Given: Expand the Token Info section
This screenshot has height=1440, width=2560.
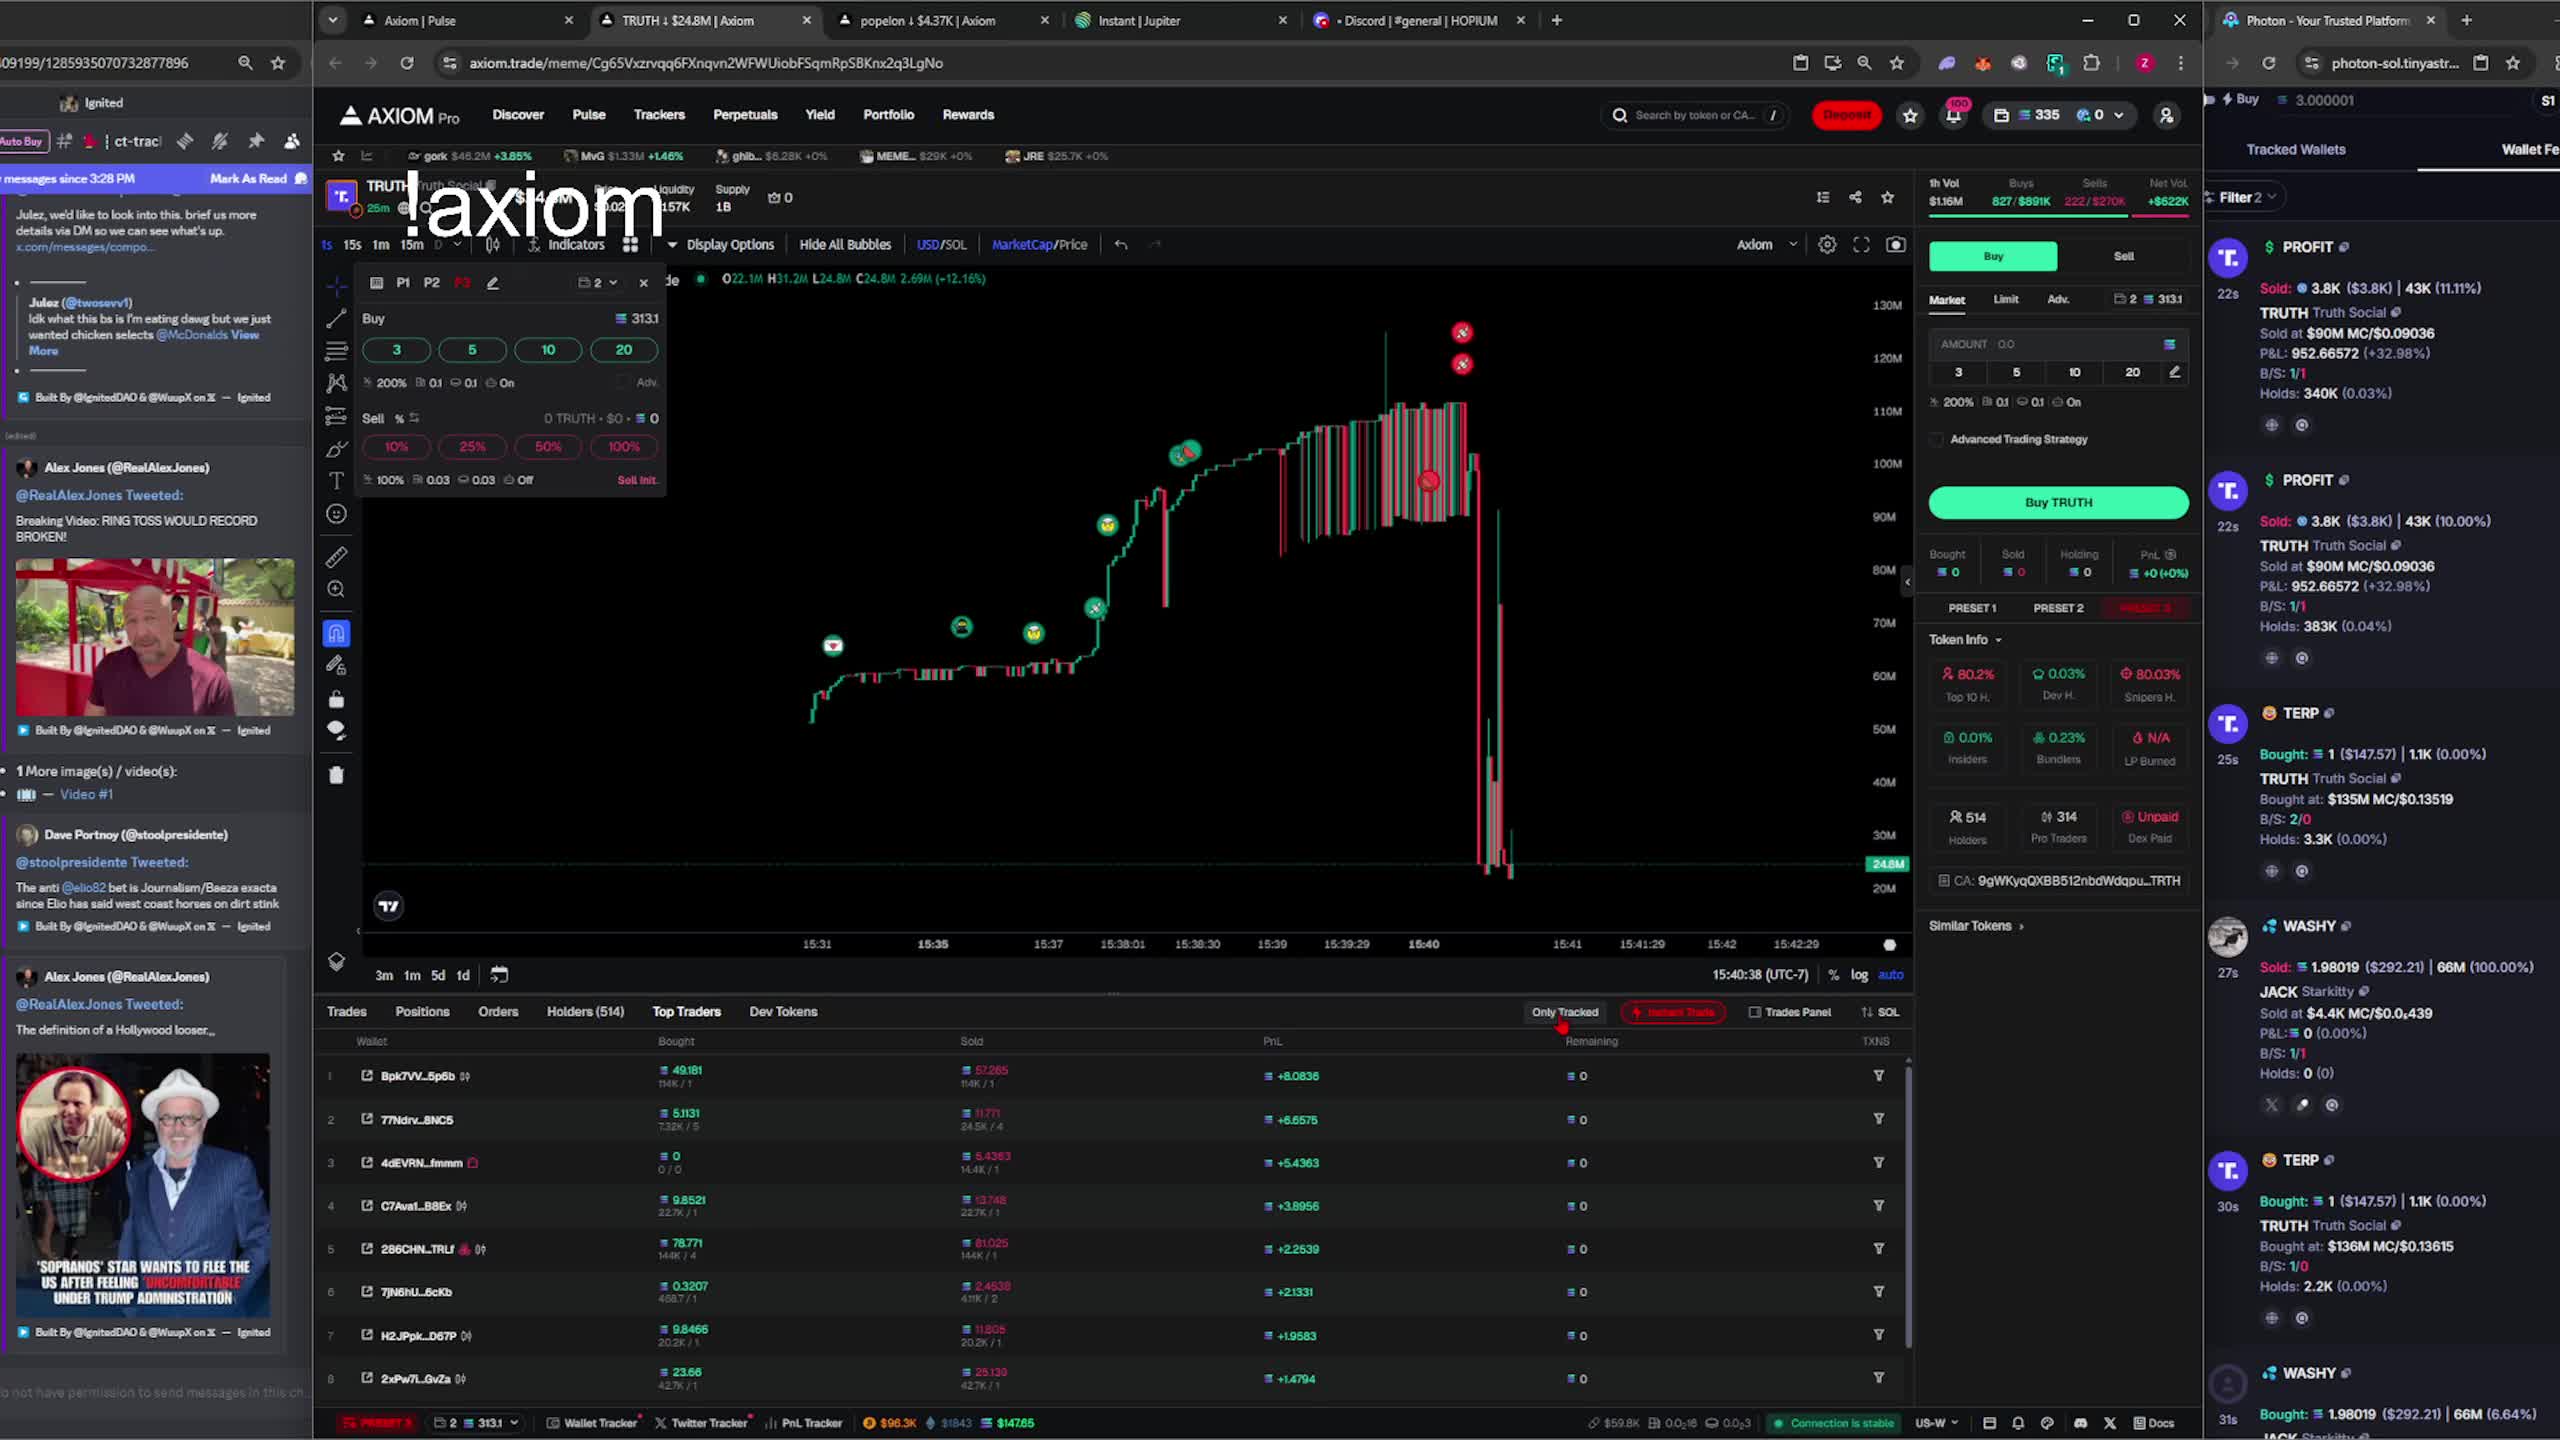Looking at the screenshot, I should tap(1965, 640).
